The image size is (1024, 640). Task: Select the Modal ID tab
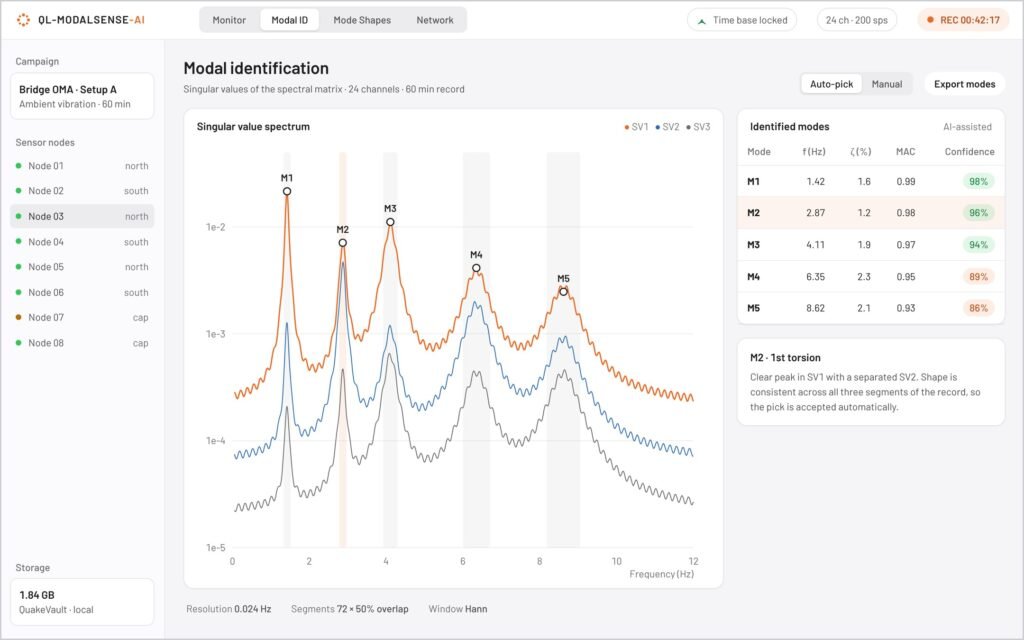click(289, 20)
